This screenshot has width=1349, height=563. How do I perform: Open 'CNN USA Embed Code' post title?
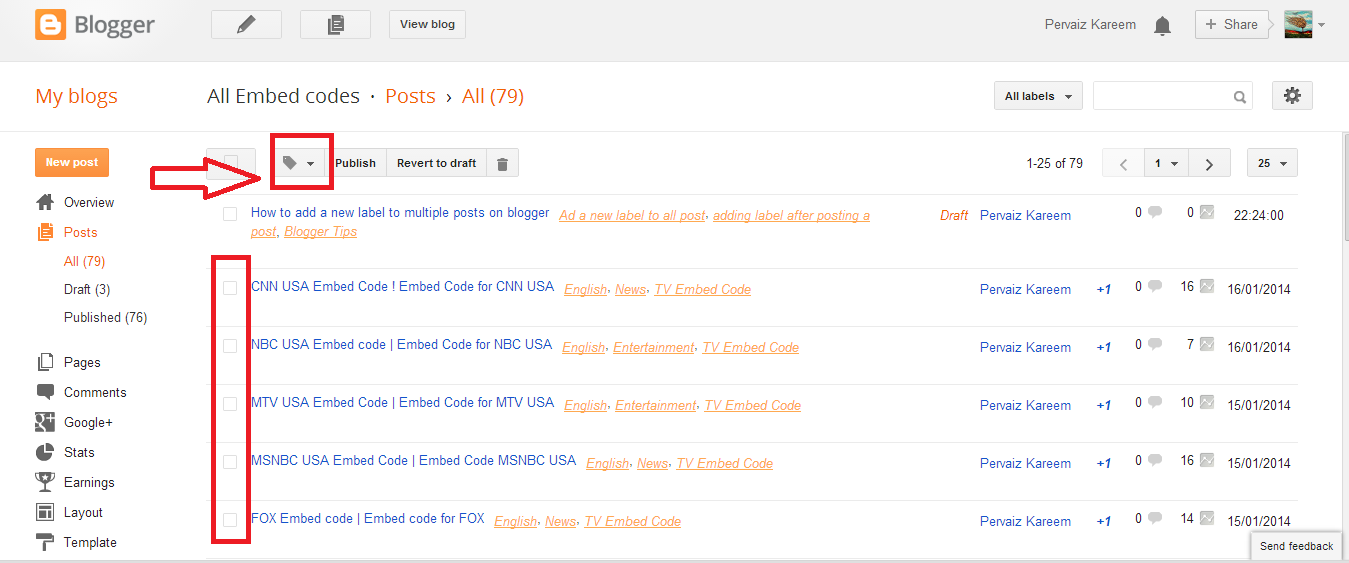(x=402, y=286)
